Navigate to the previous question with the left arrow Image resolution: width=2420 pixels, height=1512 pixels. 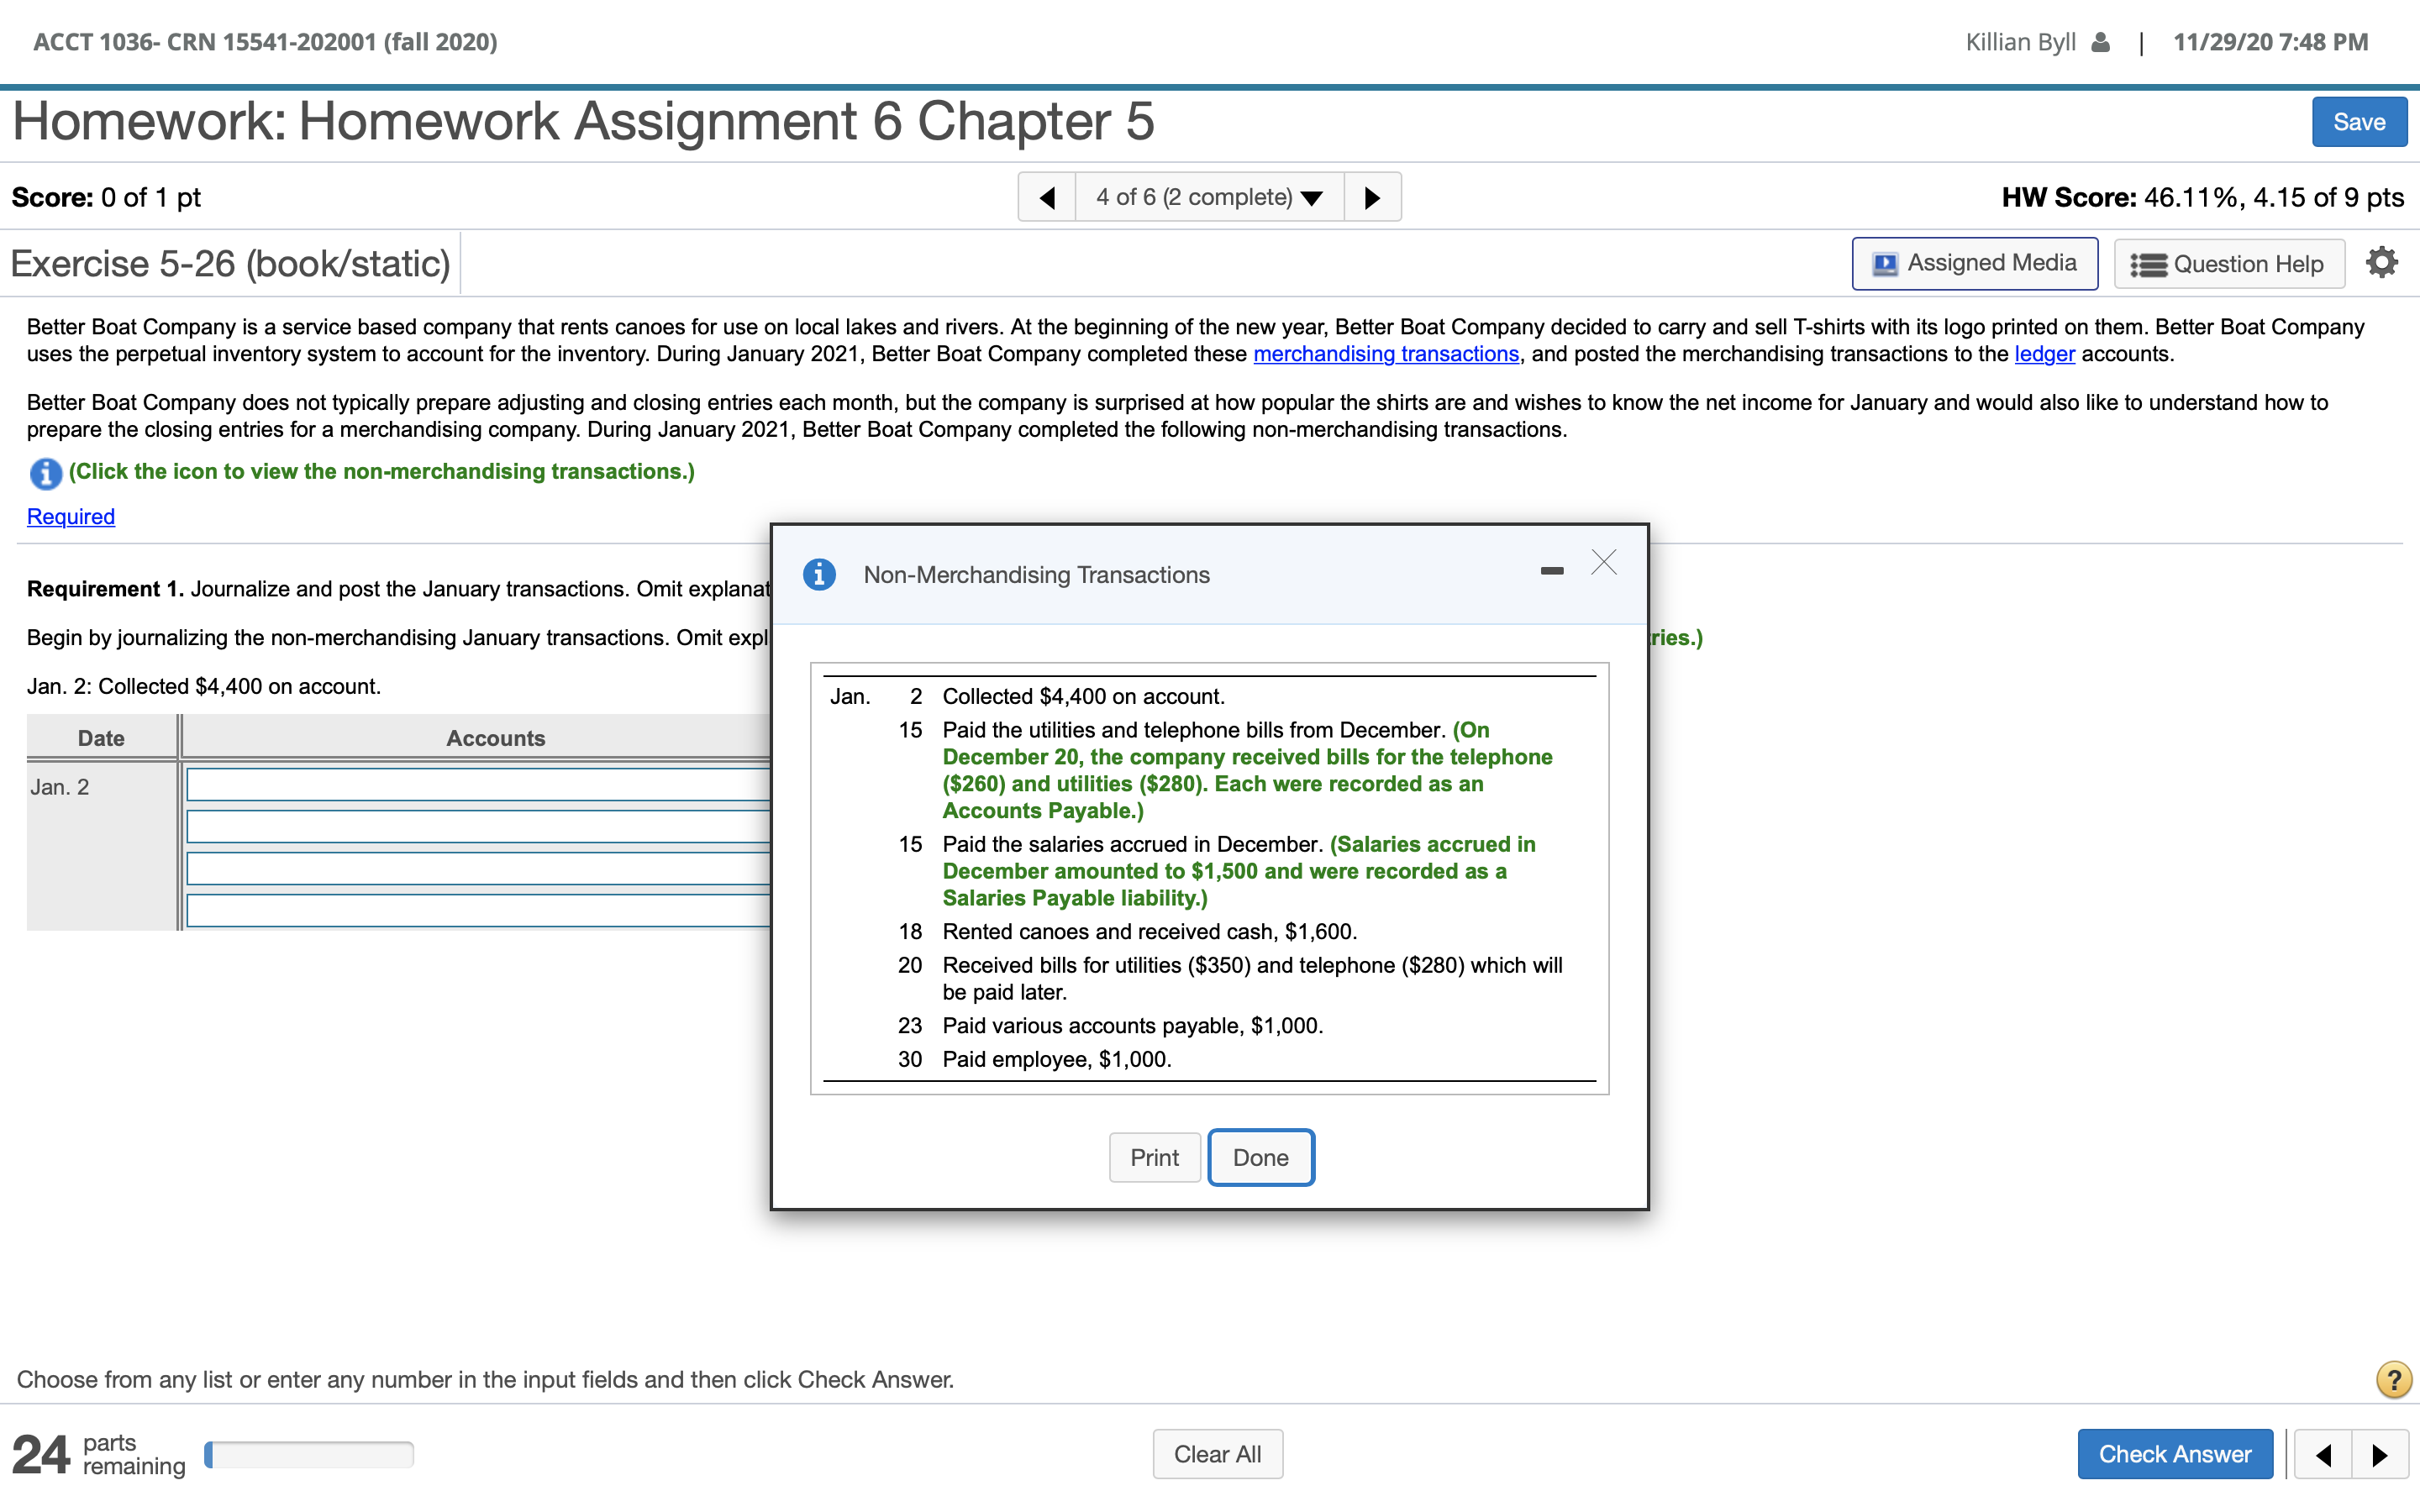click(x=1047, y=196)
